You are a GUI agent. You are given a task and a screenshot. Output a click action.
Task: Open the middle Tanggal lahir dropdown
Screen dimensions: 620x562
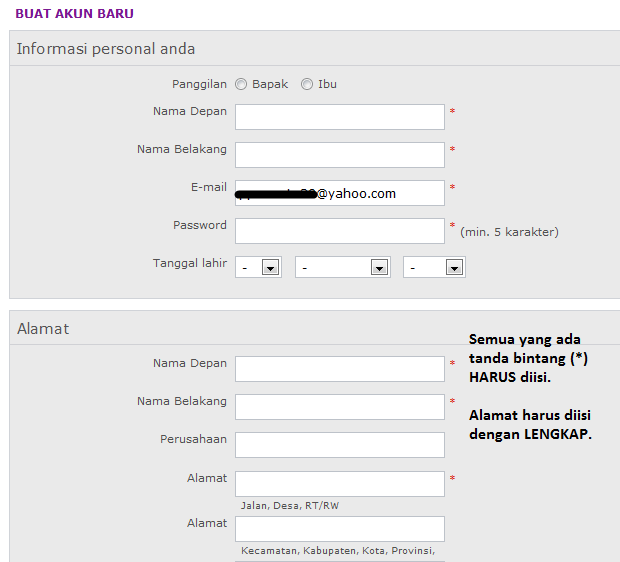tap(342, 267)
